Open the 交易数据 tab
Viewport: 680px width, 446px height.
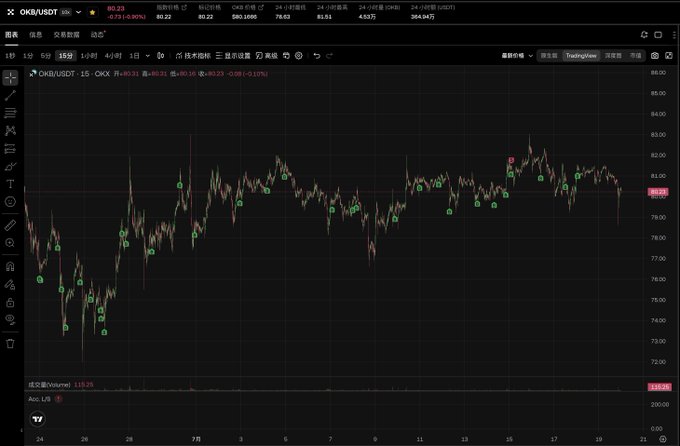click(66, 35)
